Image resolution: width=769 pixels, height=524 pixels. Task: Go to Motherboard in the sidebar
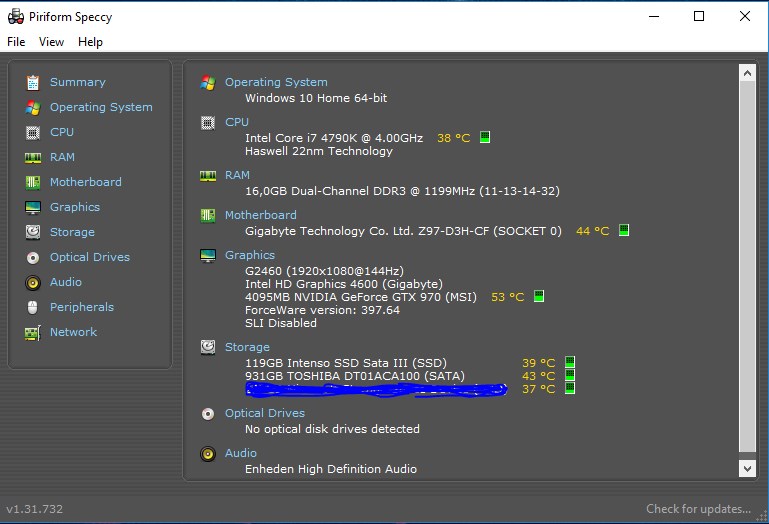(x=86, y=182)
